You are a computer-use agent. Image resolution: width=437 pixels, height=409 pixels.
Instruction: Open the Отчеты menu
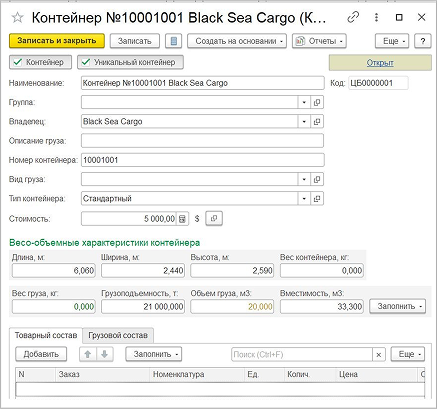click(x=319, y=41)
